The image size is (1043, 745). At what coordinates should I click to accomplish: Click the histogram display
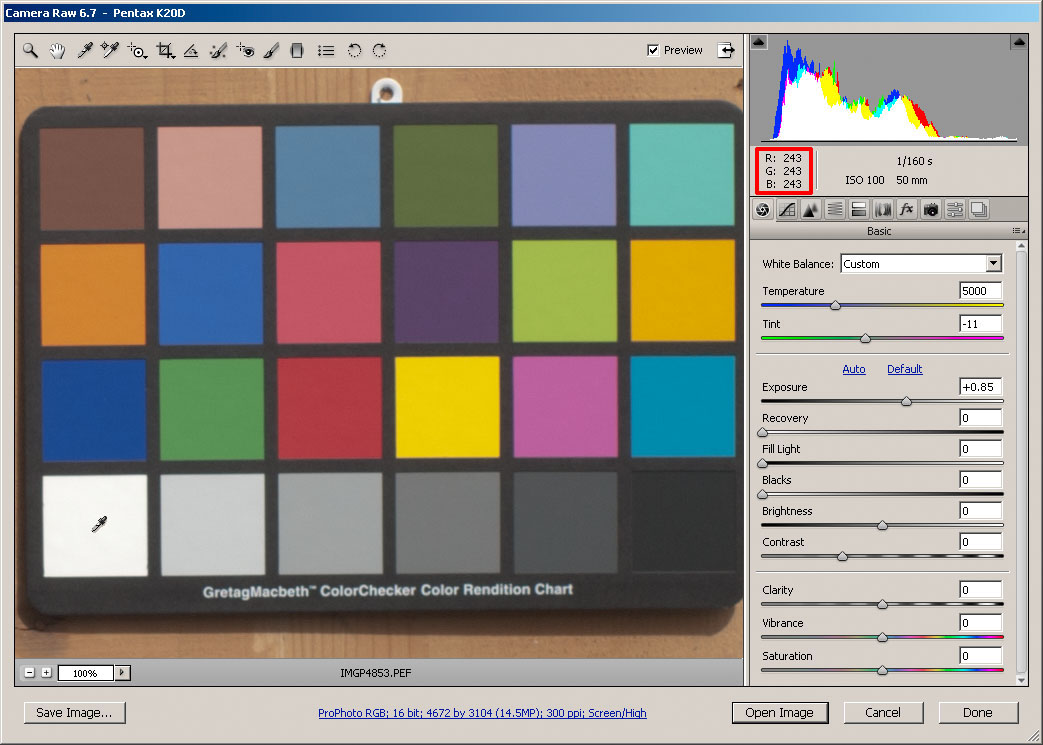coord(889,89)
